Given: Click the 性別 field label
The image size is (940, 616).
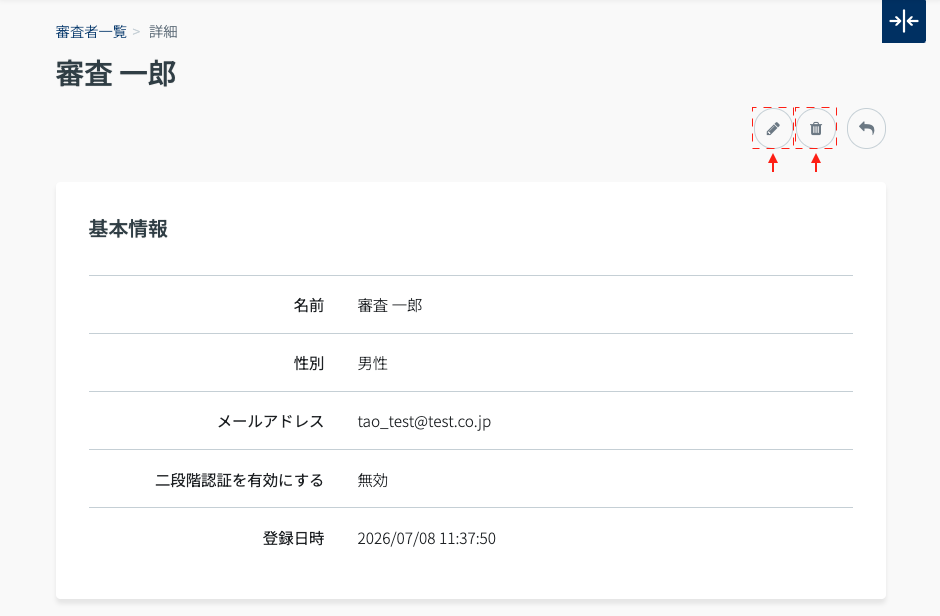Looking at the screenshot, I should click(309, 363).
